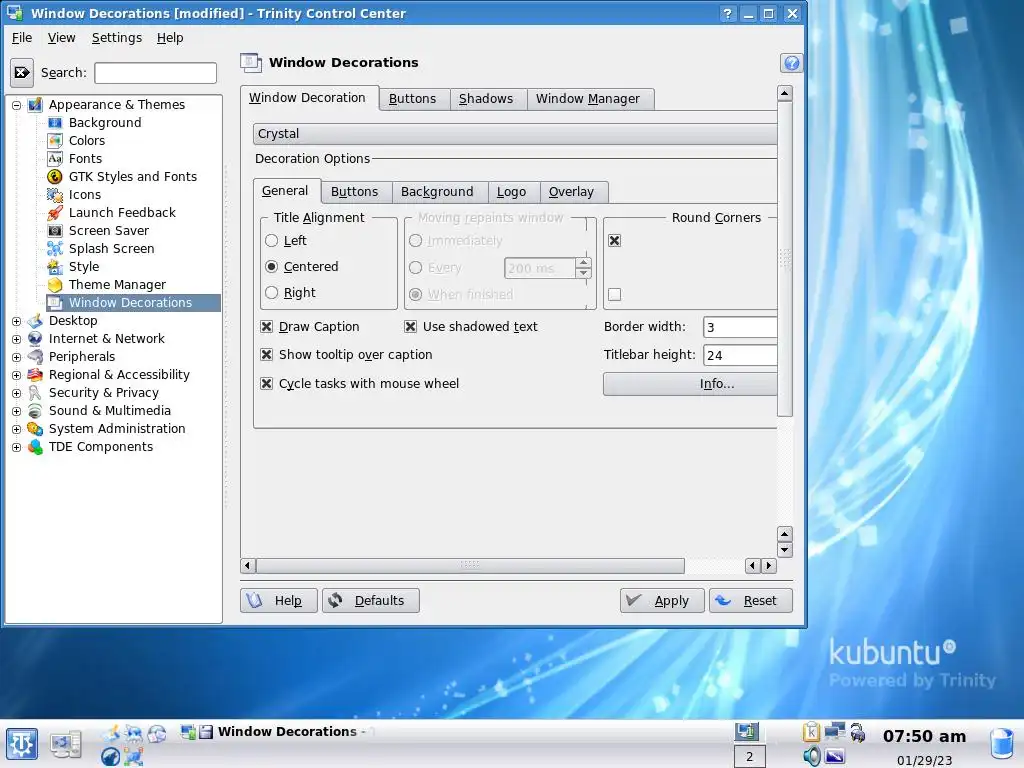
Task: Open the Settings menu
Action: (x=117, y=38)
